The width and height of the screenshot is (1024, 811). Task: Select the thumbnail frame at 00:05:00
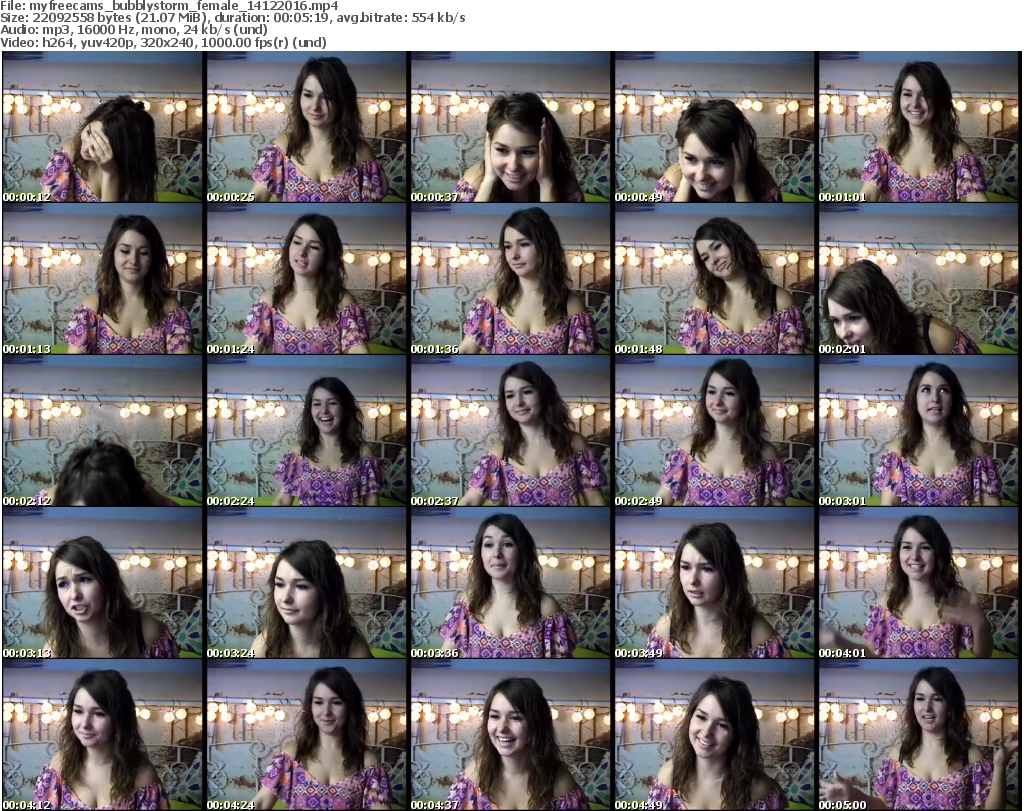pyautogui.click(x=919, y=735)
